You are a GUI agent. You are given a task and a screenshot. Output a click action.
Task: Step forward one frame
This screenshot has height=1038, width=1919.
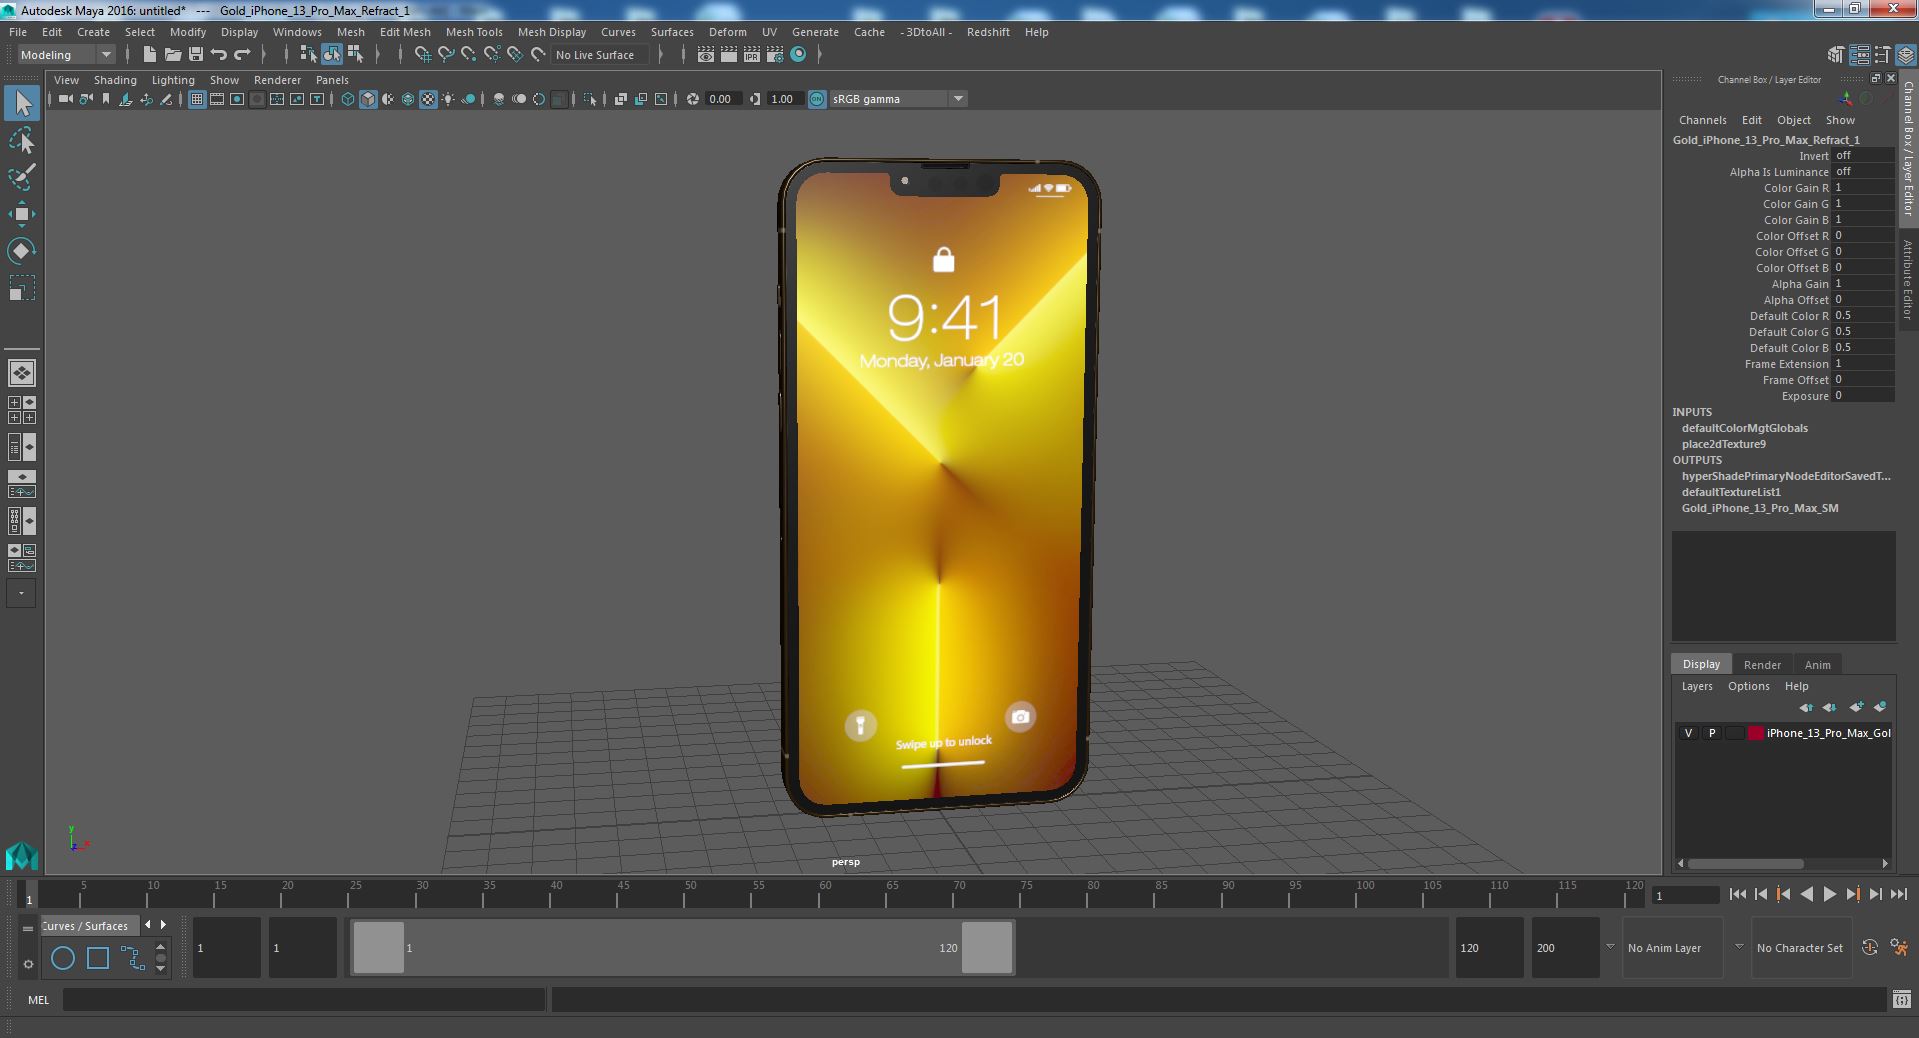1875,895
